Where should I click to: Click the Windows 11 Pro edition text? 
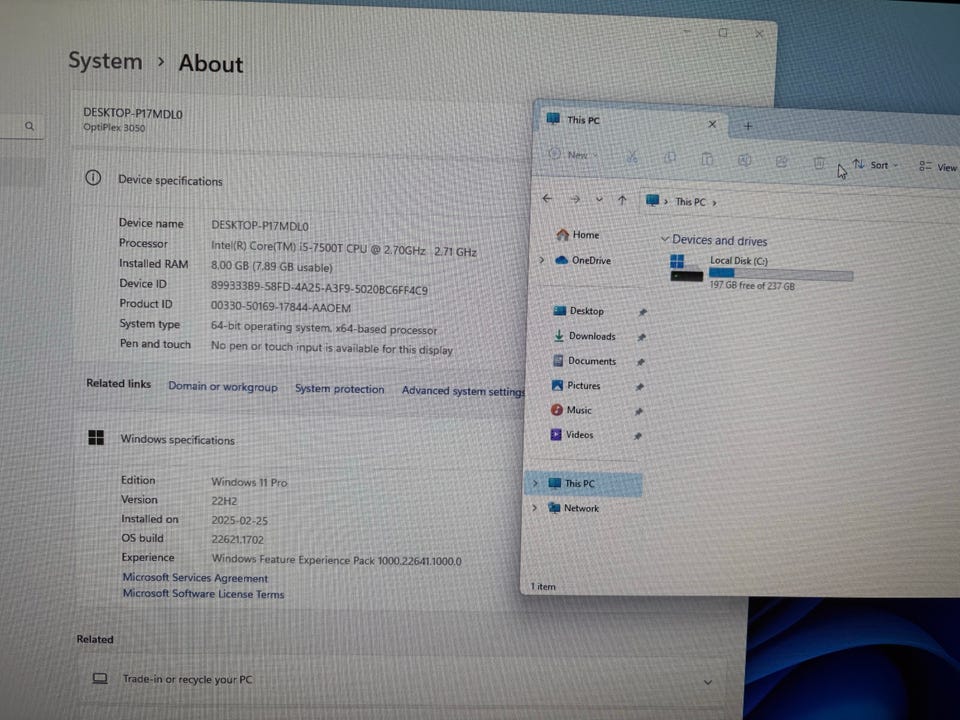(249, 482)
